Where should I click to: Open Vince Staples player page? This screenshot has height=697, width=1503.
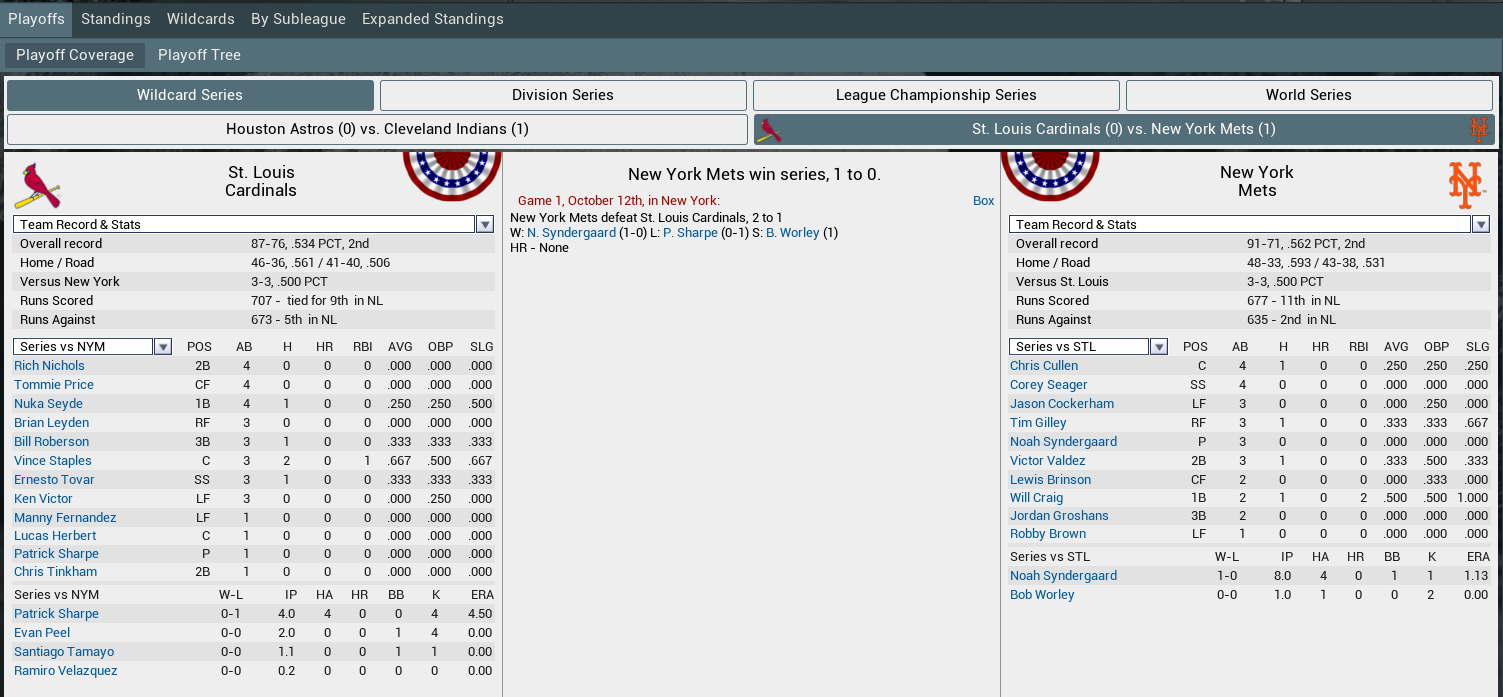coord(53,461)
